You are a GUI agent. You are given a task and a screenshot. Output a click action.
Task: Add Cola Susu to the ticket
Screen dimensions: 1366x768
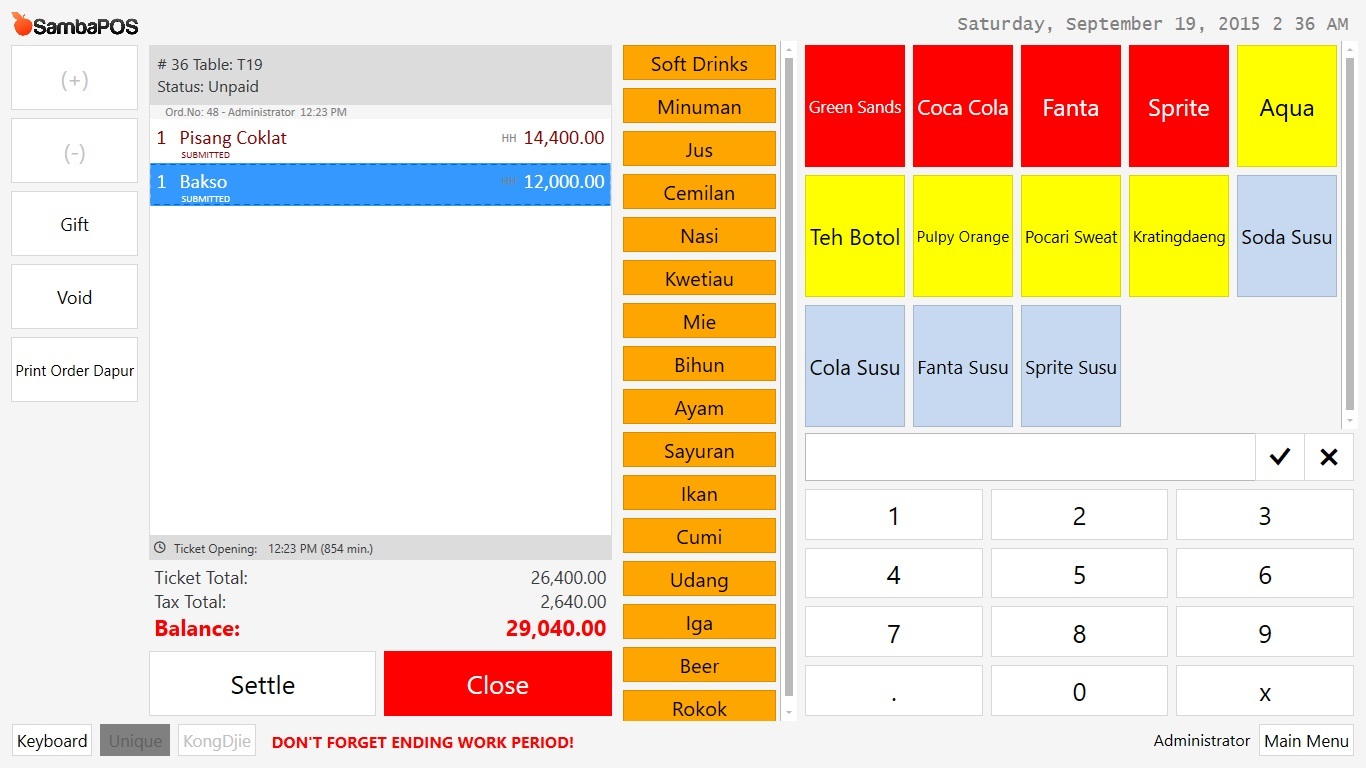(855, 366)
